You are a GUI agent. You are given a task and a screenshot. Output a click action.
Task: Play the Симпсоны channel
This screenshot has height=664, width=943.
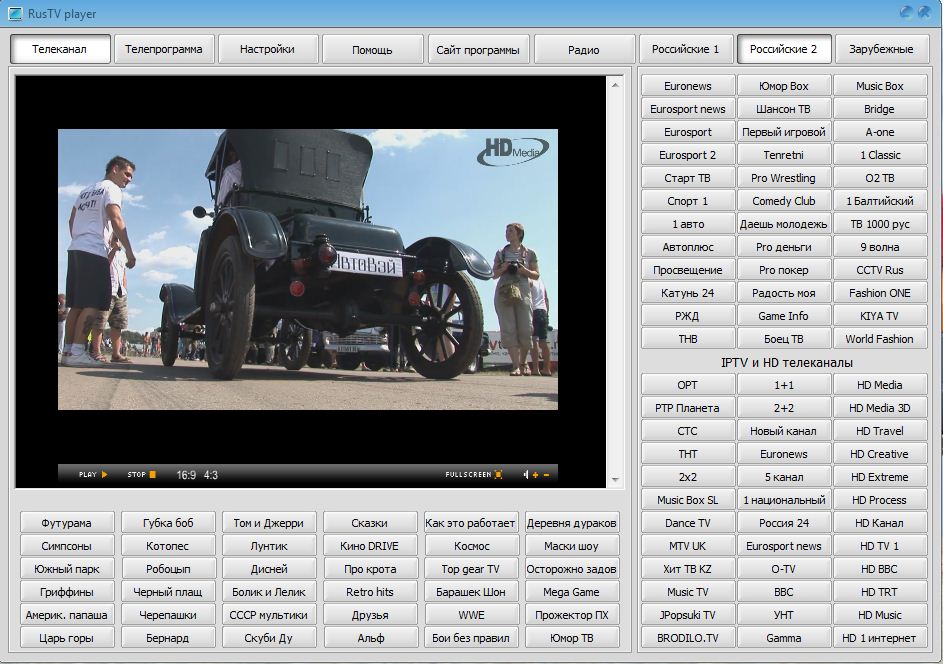click(67, 546)
